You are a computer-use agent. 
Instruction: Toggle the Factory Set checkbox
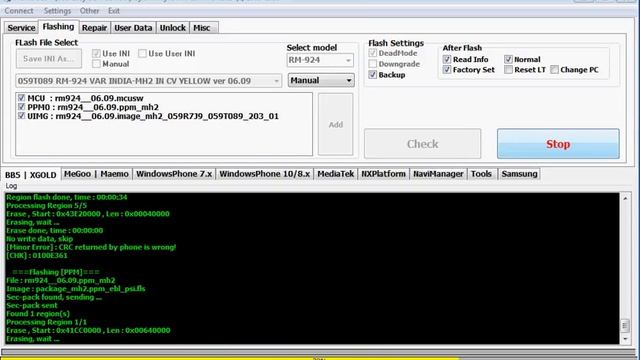click(447, 70)
